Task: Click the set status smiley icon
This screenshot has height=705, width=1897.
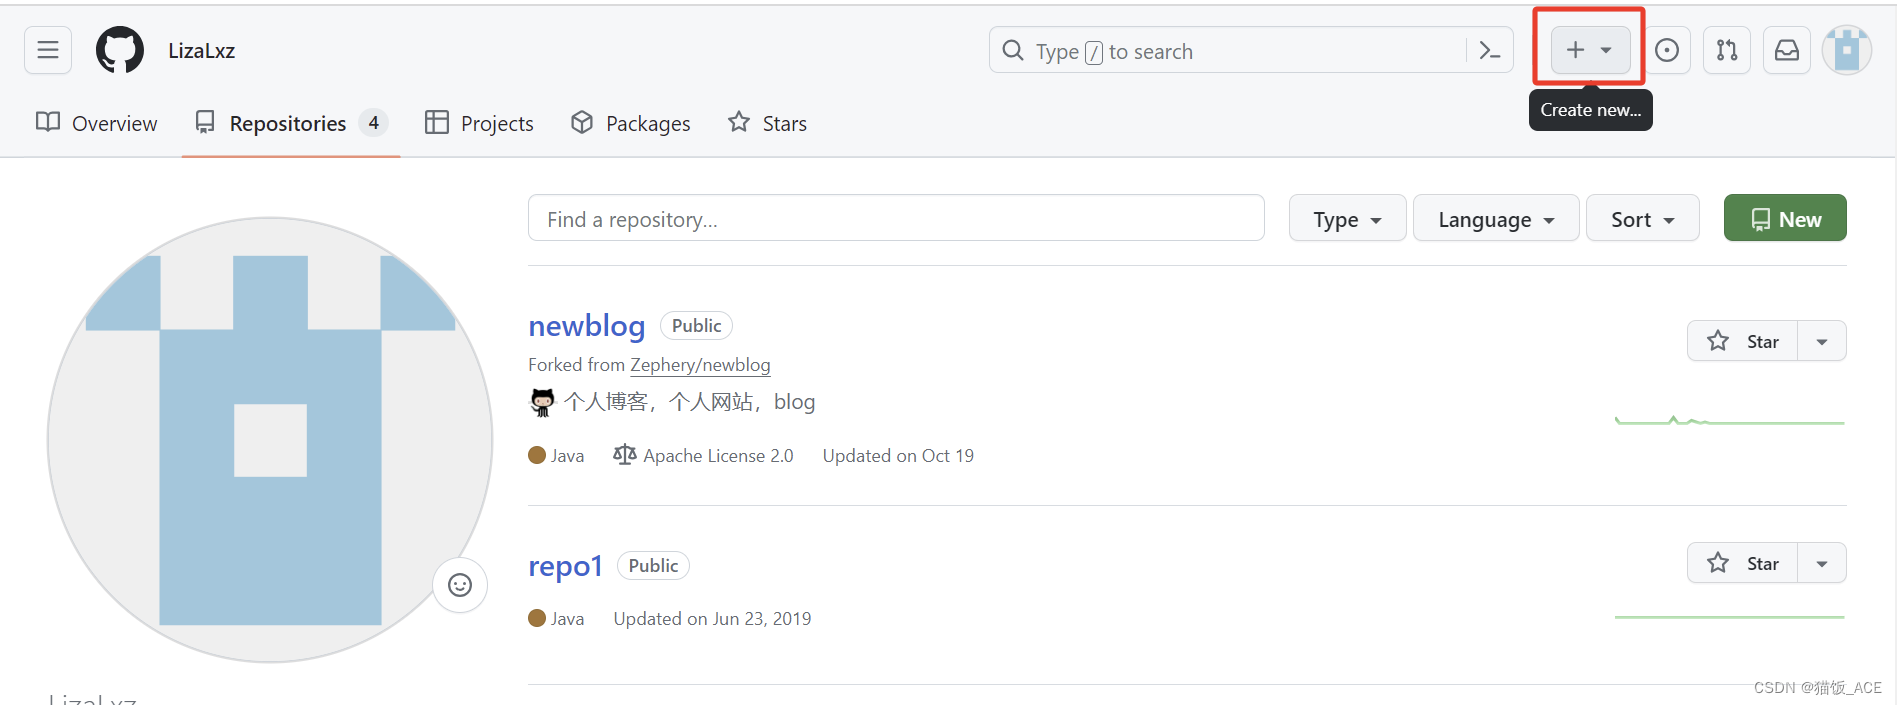Action: pyautogui.click(x=460, y=585)
